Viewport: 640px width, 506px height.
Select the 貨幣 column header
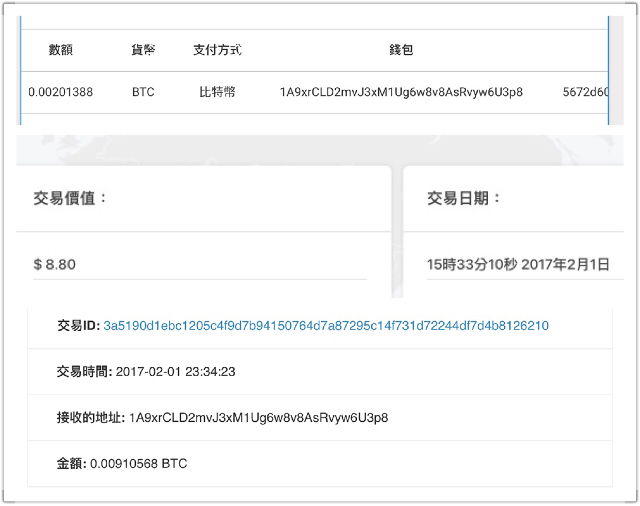[x=143, y=50]
